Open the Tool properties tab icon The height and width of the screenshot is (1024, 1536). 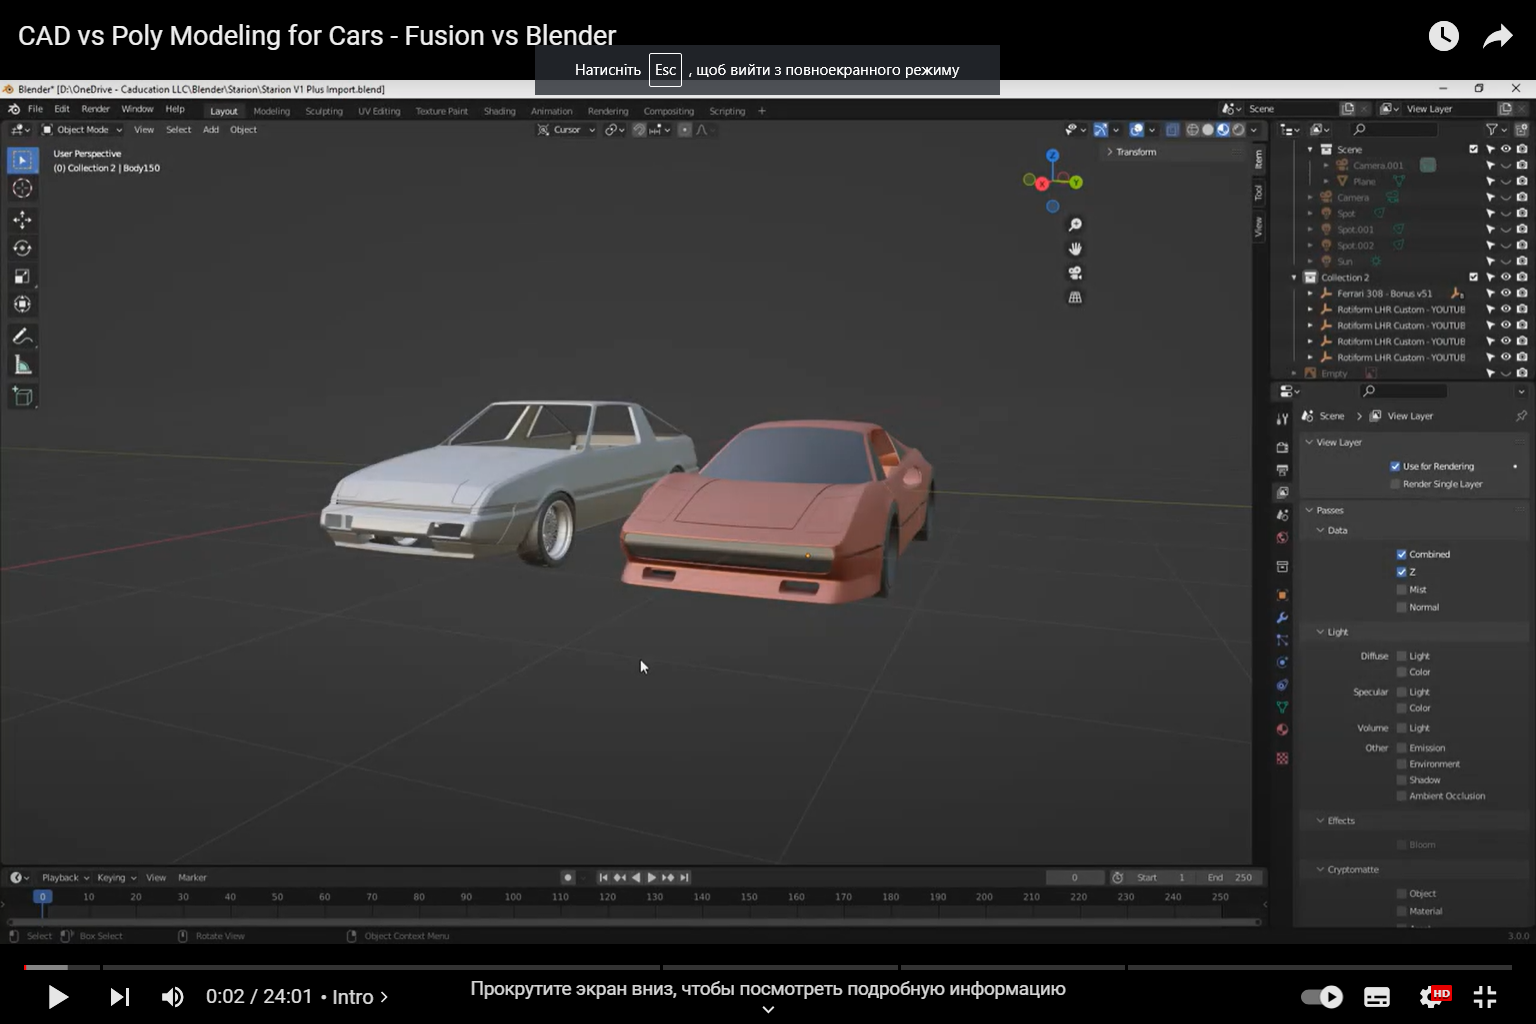point(1282,419)
